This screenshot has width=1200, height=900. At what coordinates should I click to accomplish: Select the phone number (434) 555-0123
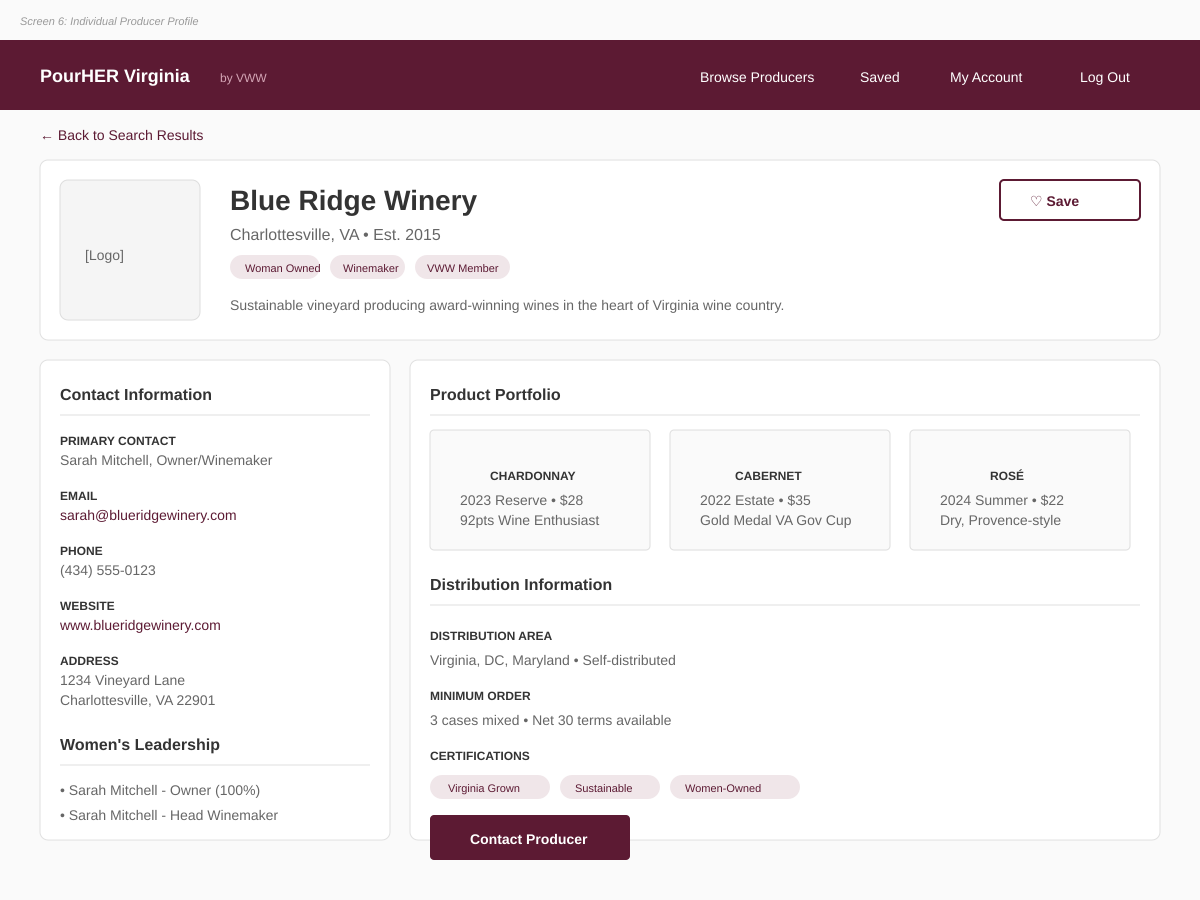pos(108,570)
